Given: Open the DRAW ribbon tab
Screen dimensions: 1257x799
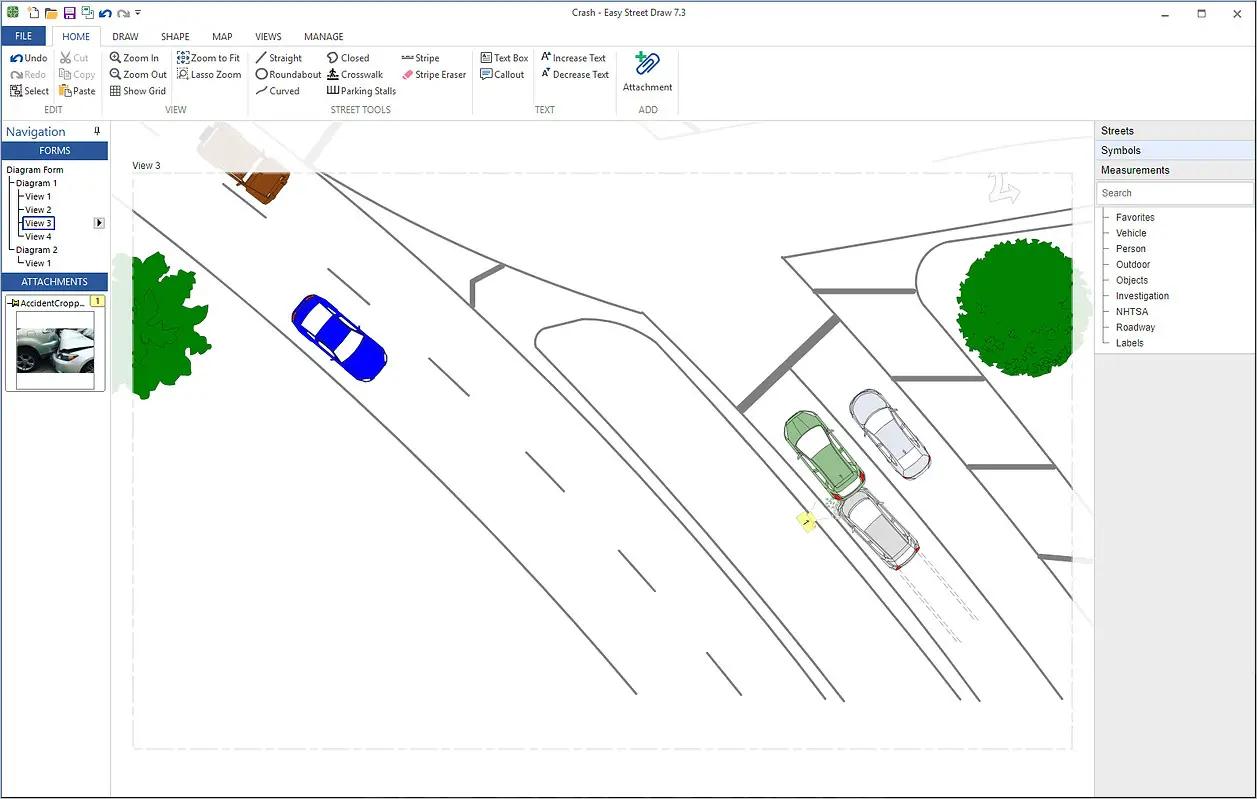Looking at the screenshot, I should pyautogui.click(x=125, y=37).
